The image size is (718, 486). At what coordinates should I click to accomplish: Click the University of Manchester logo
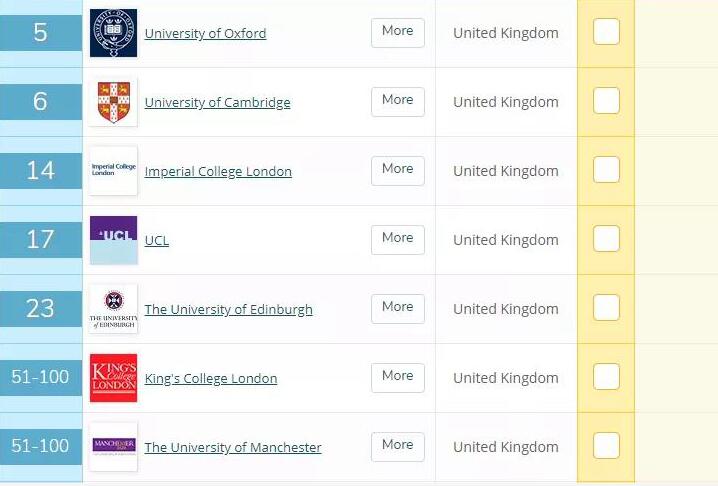113,447
